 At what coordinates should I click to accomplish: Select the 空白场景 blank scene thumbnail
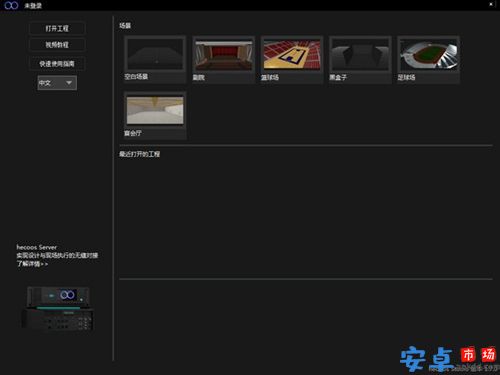[x=155, y=59]
